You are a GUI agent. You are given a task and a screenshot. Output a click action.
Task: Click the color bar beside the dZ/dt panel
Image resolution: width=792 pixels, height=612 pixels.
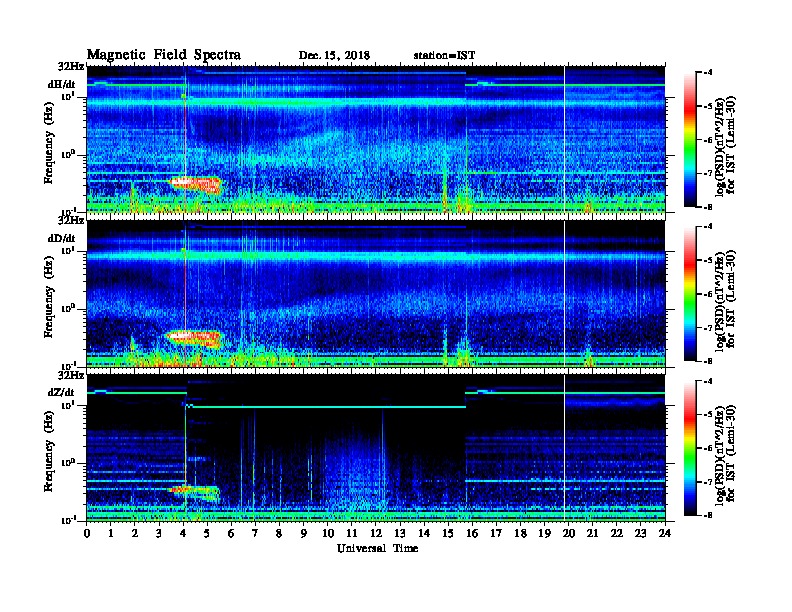tap(689, 448)
